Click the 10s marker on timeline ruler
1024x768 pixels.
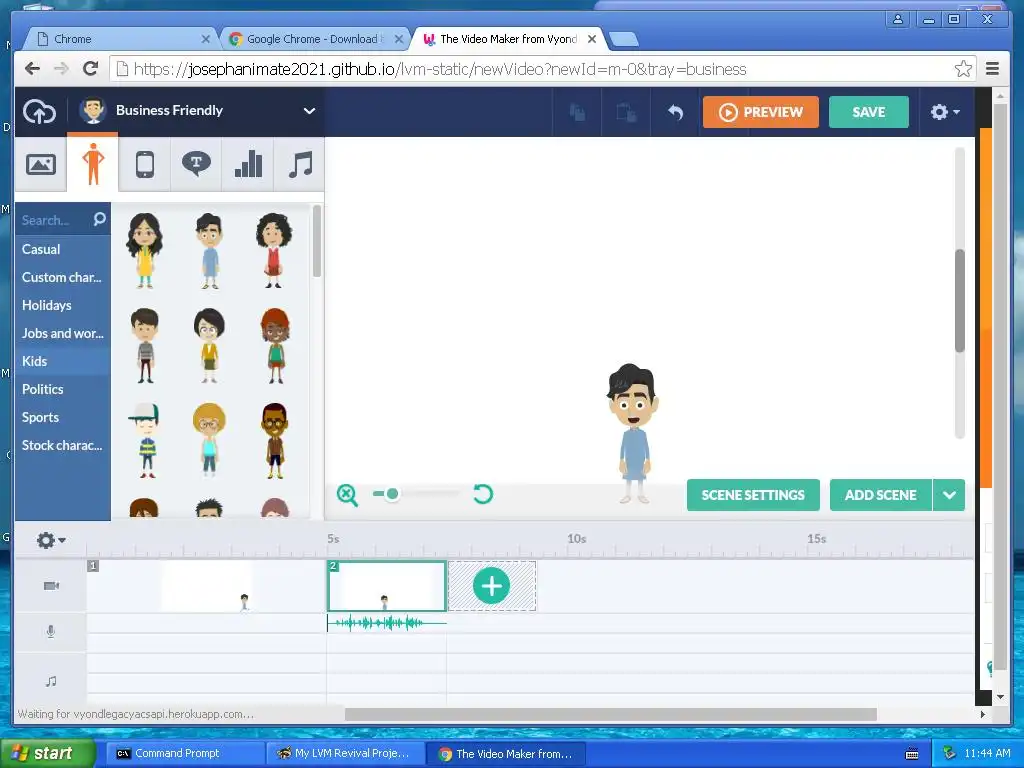(x=576, y=539)
